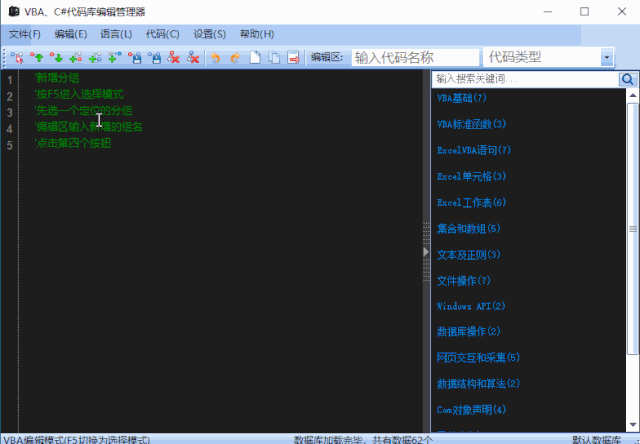Open the 文件(F) menu
Viewport: 640px width, 444px height.
(x=25, y=34)
